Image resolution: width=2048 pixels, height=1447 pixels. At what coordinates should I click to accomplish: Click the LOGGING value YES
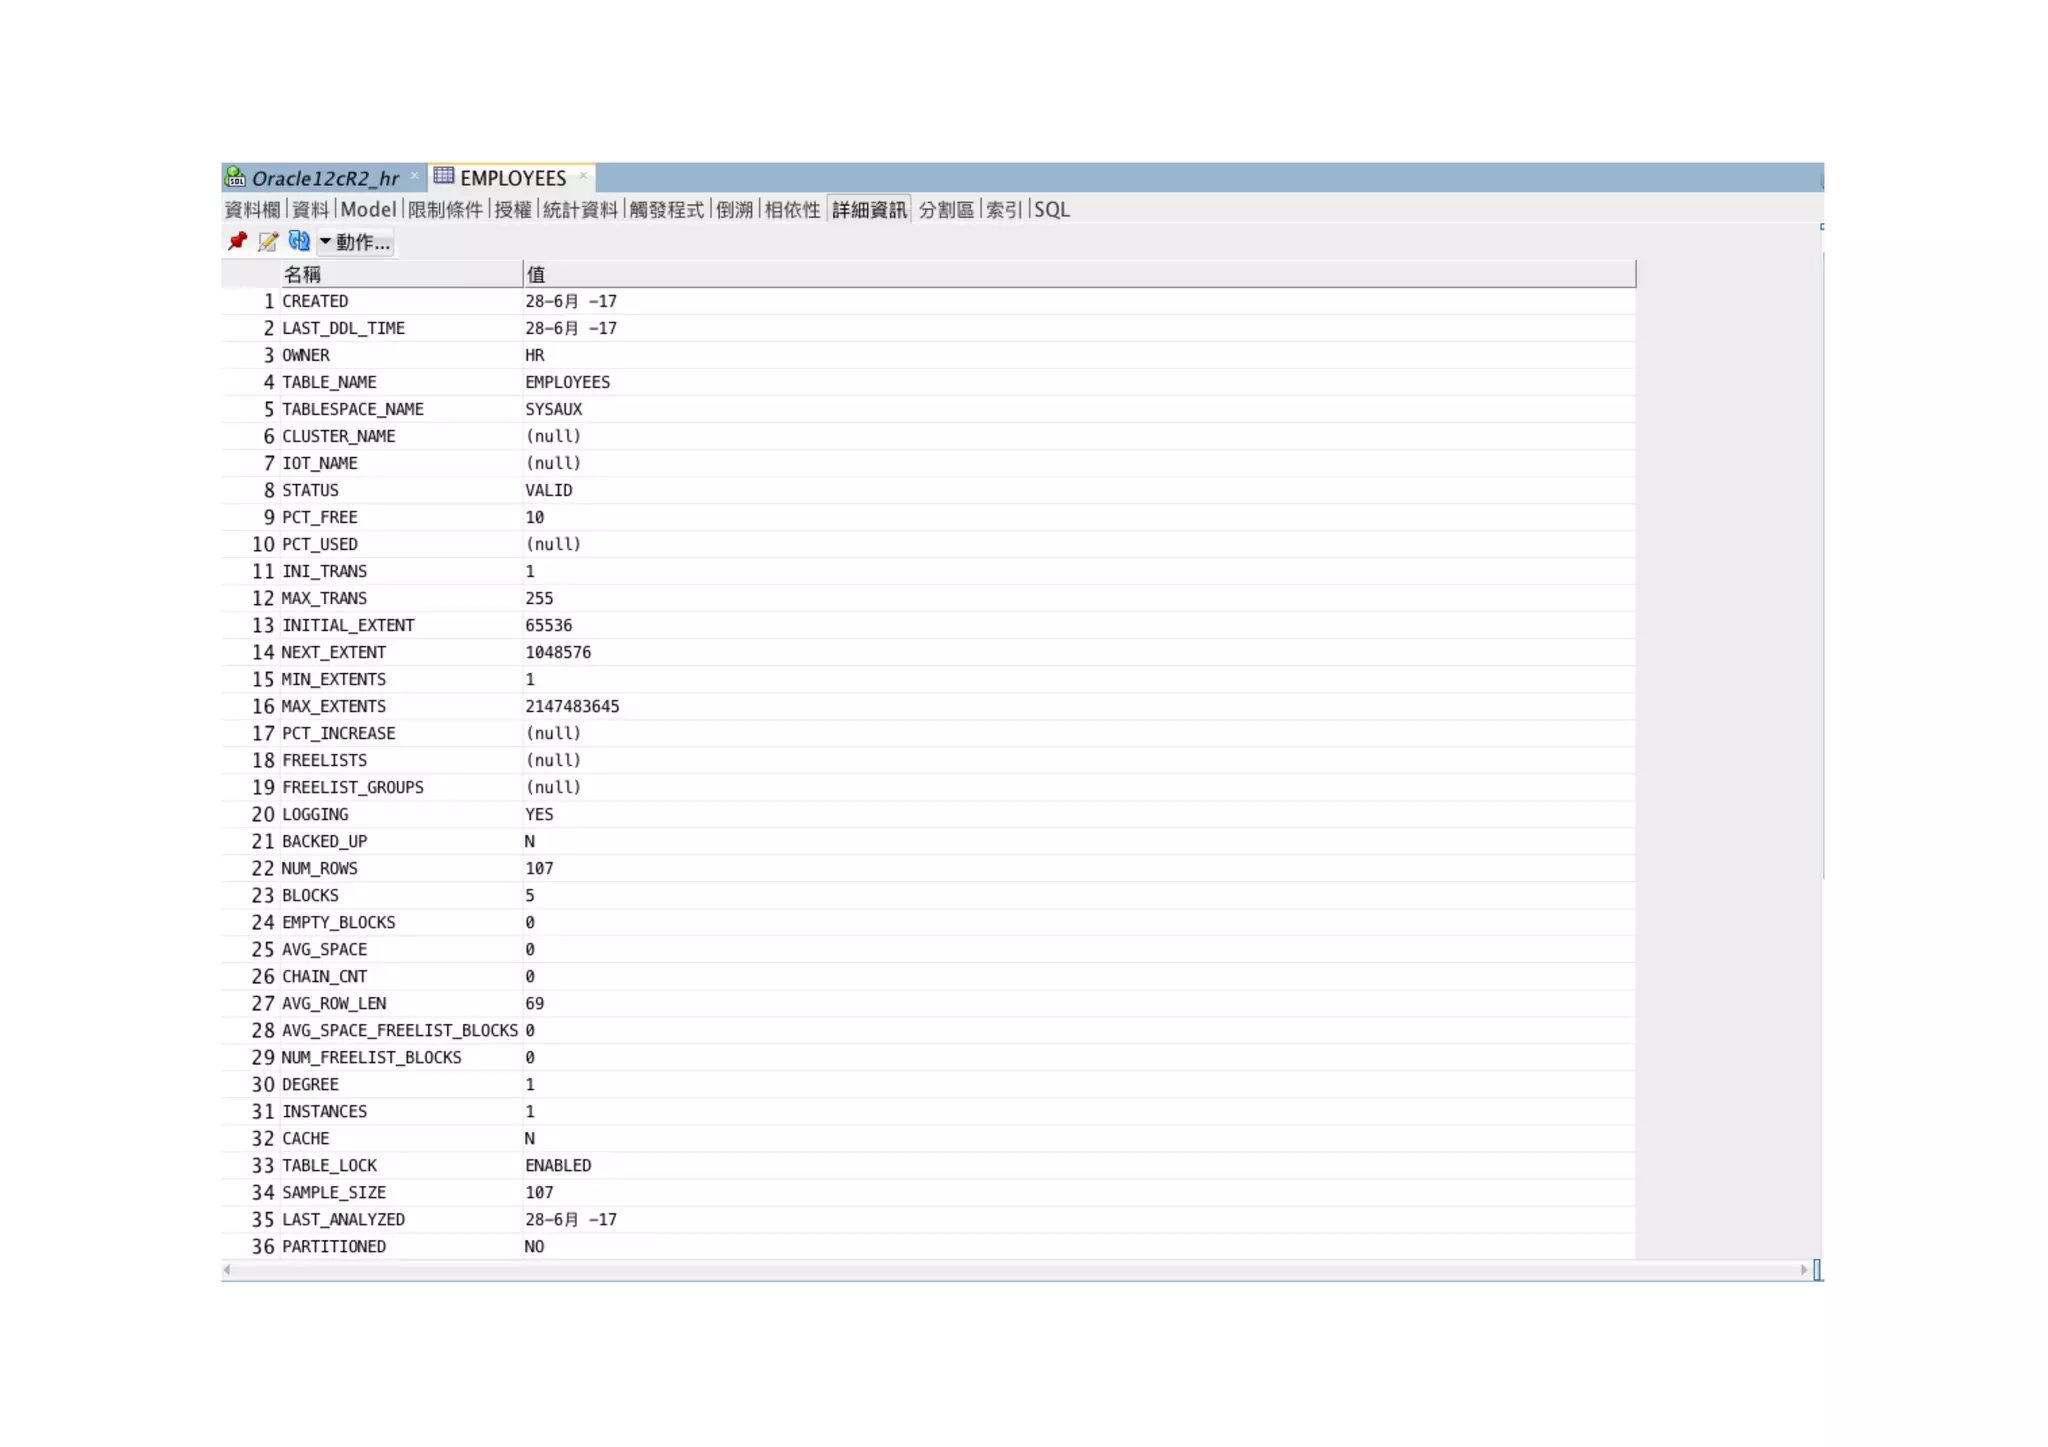[539, 814]
